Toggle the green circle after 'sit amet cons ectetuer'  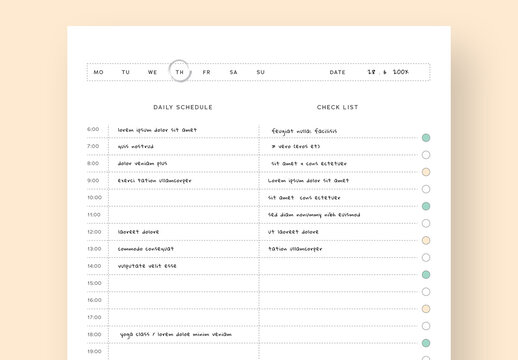(x=426, y=206)
